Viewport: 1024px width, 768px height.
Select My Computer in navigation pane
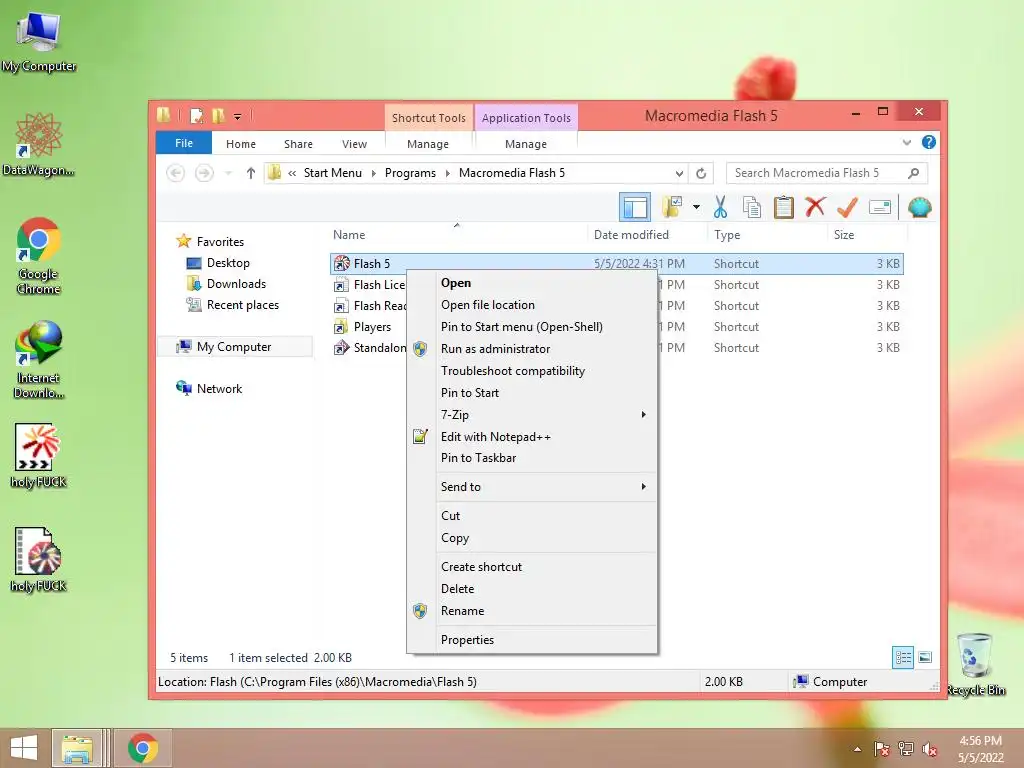click(x=234, y=347)
